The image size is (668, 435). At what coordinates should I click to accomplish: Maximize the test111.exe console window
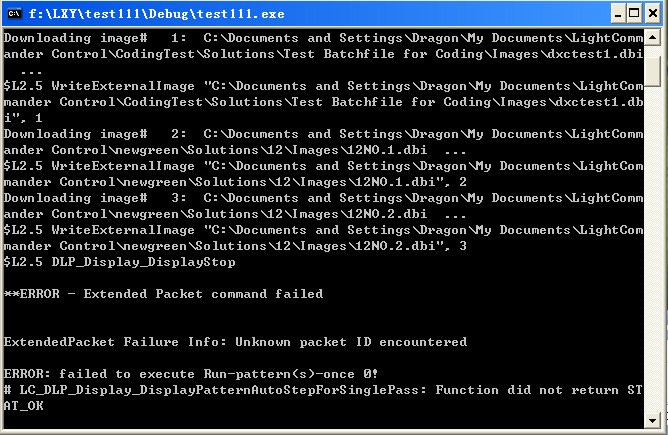[x=634, y=14]
